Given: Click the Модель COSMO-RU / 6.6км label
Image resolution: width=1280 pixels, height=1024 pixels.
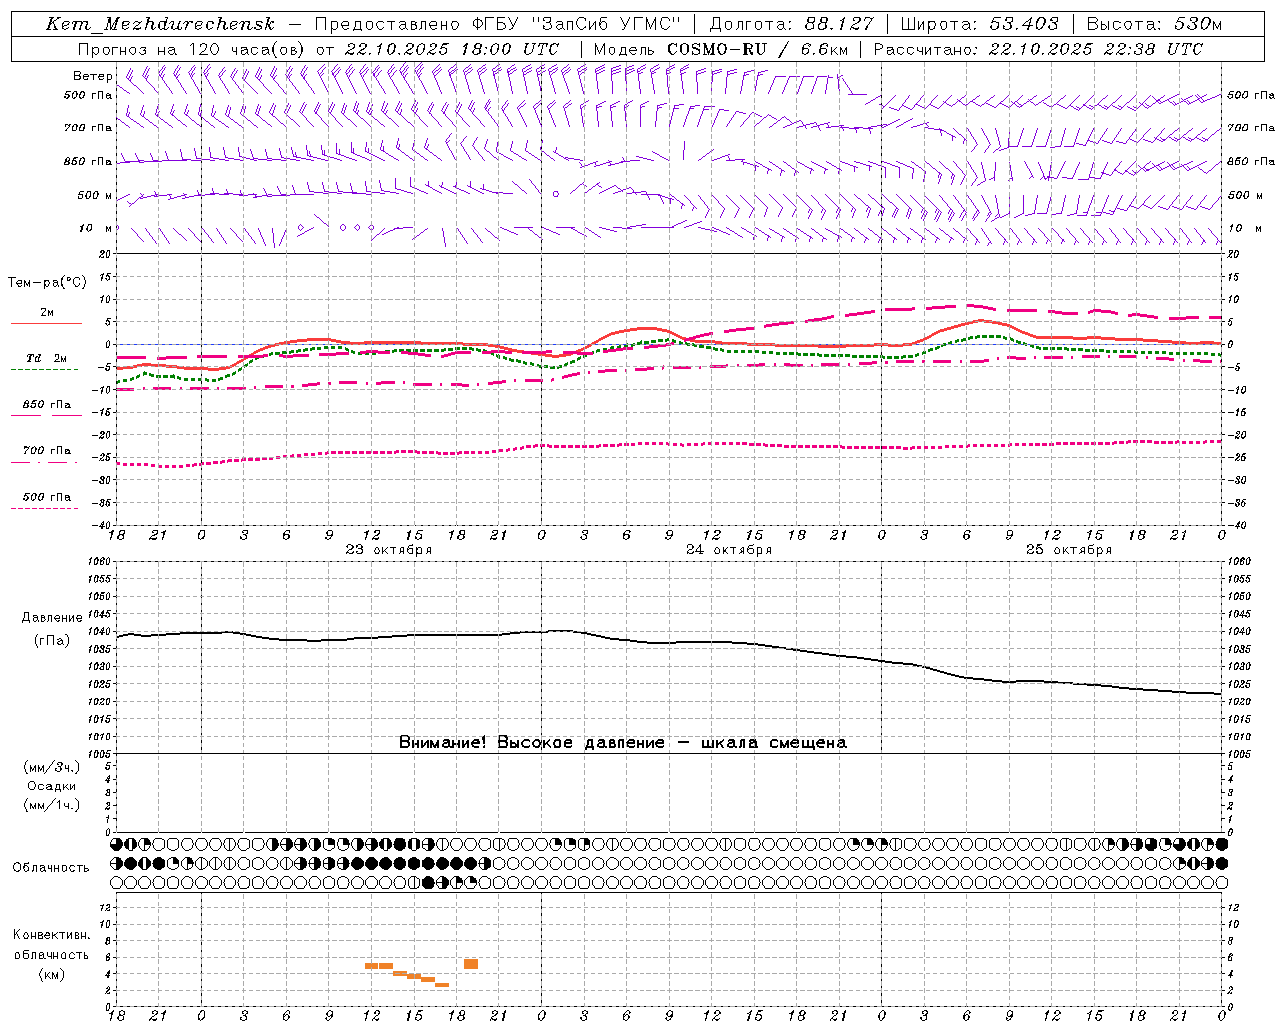Looking at the screenshot, I should pyautogui.click(x=720, y=49).
